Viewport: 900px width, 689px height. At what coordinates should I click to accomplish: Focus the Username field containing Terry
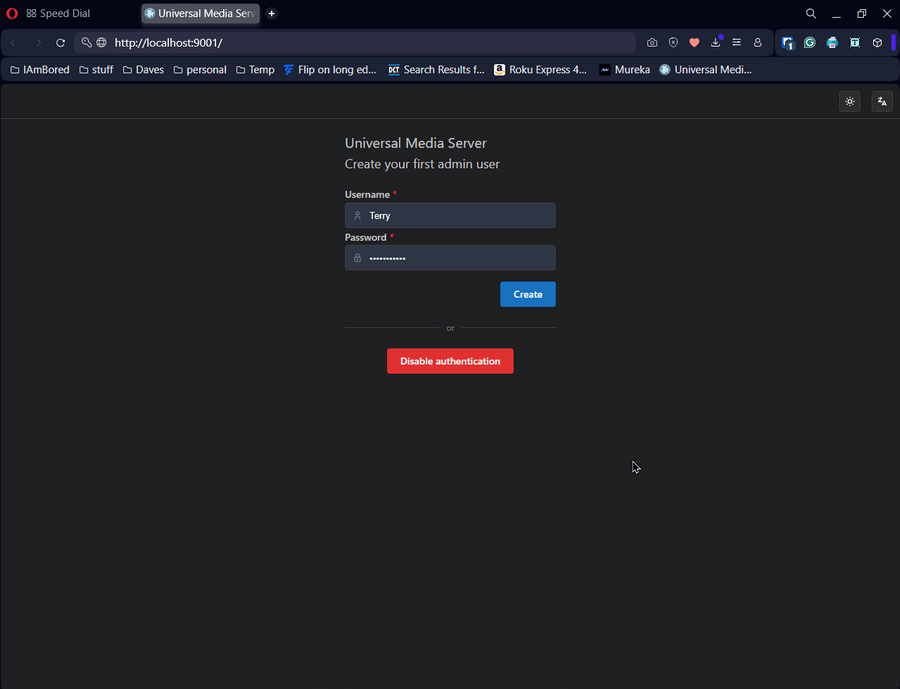pos(450,215)
